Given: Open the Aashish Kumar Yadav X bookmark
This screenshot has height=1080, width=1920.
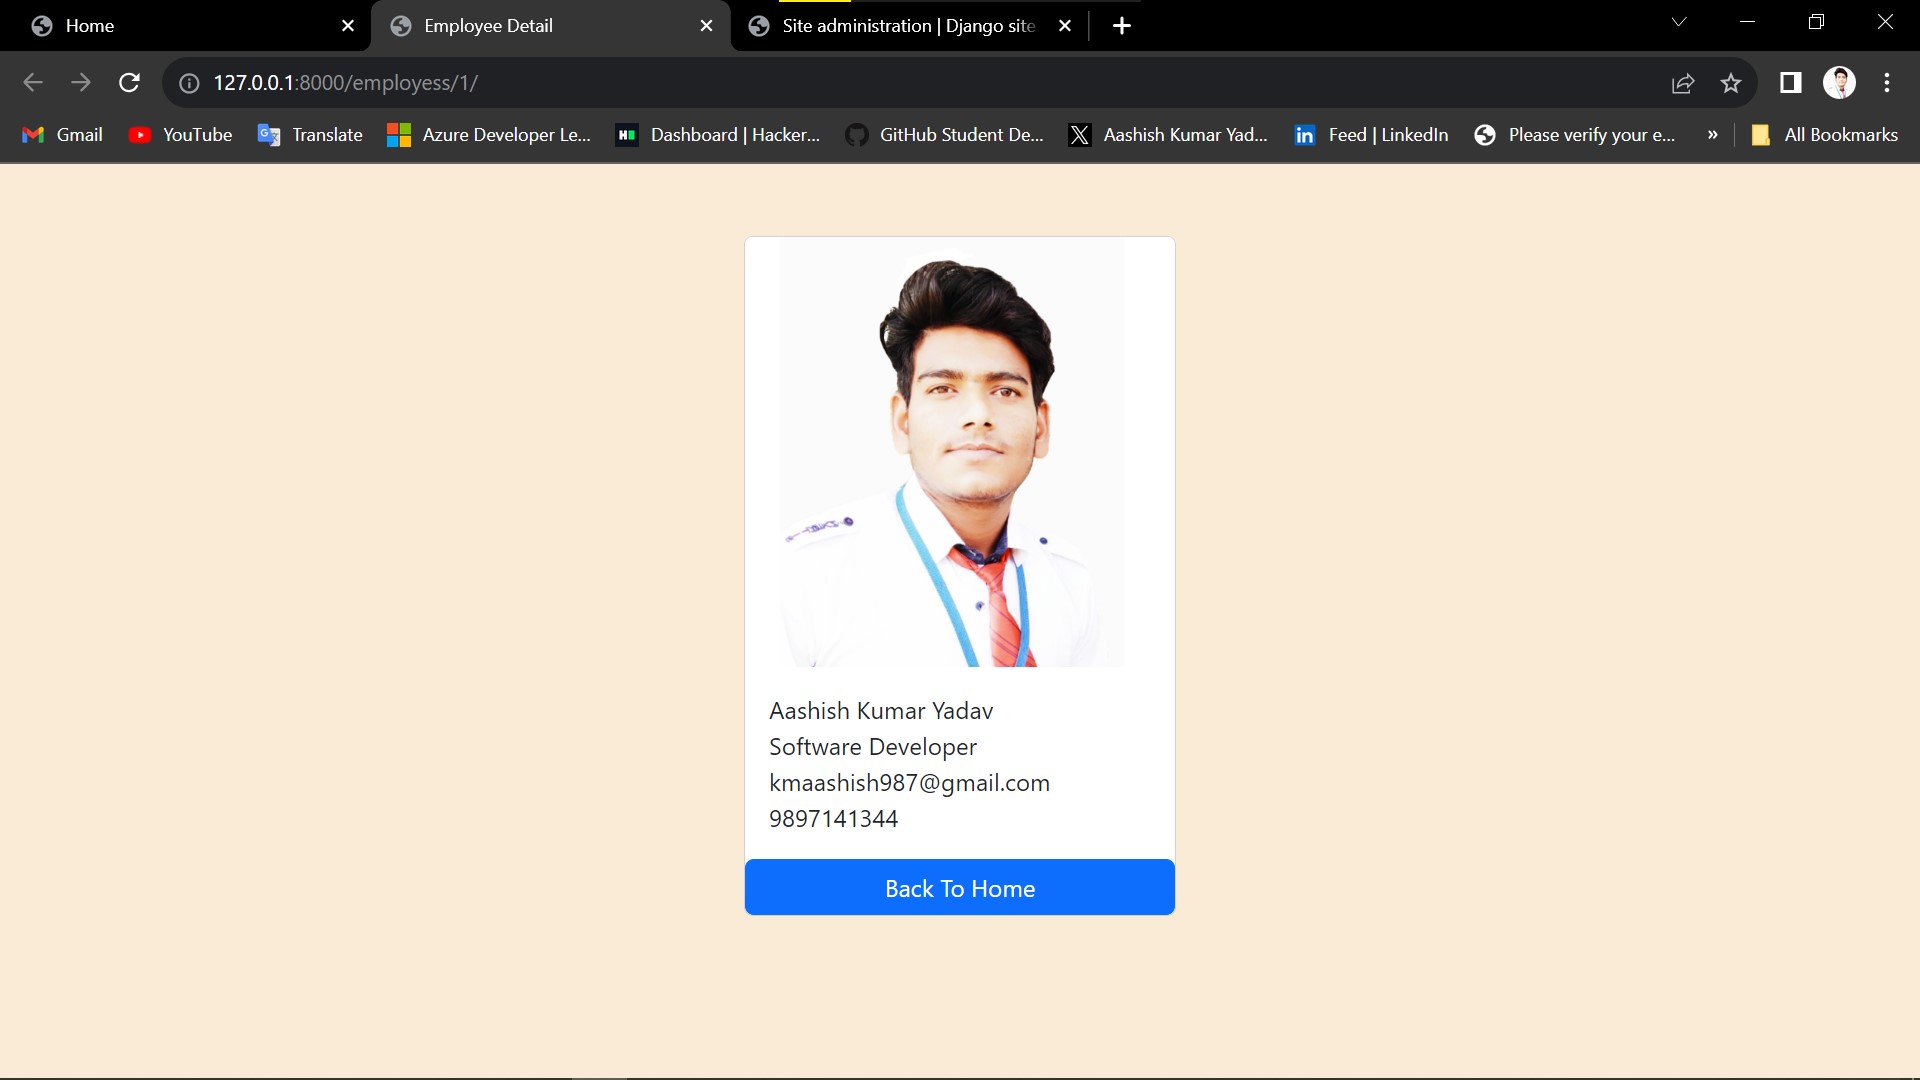Looking at the screenshot, I should coord(1167,134).
